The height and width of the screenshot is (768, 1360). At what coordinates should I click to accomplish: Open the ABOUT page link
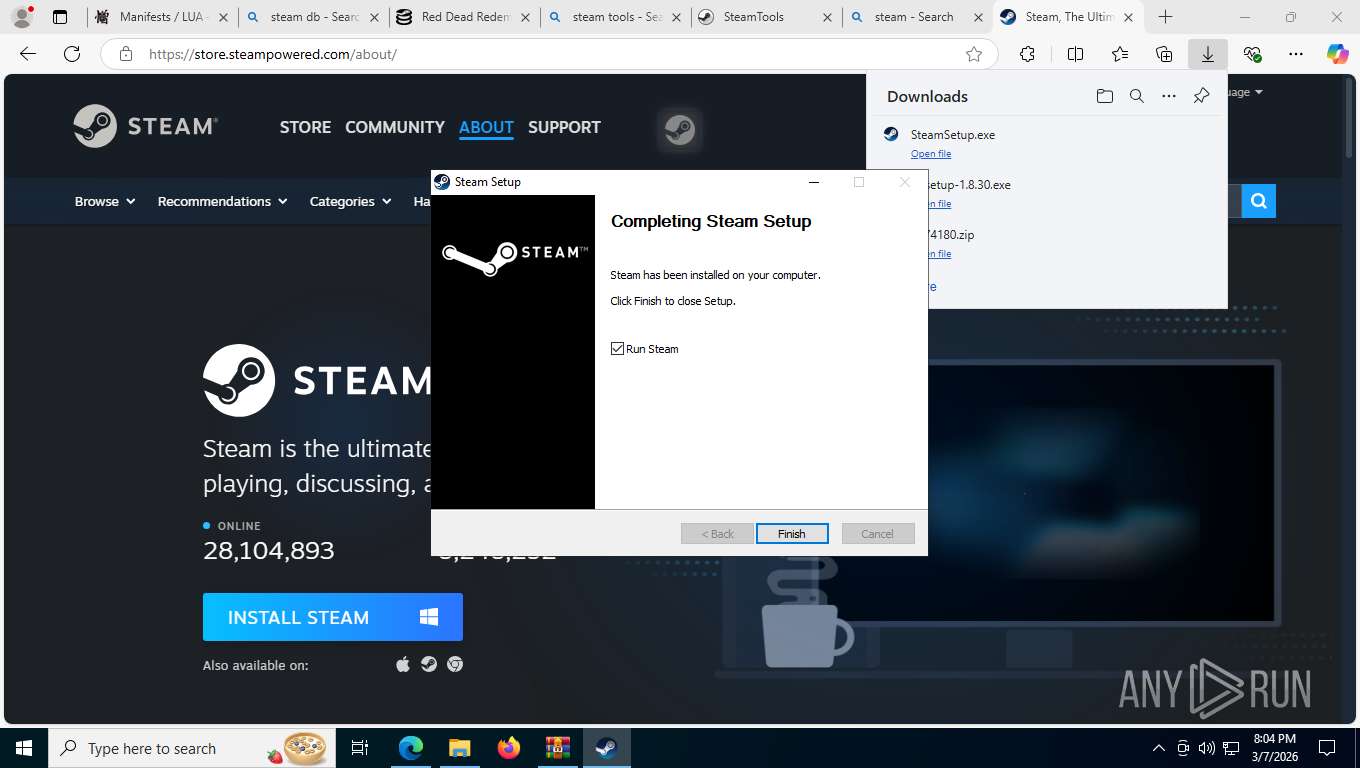click(486, 127)
